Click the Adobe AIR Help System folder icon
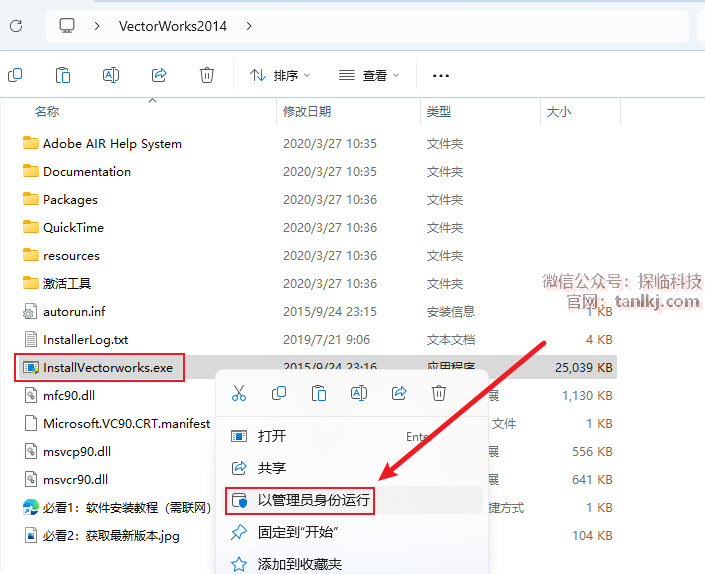 pos(31,143)
